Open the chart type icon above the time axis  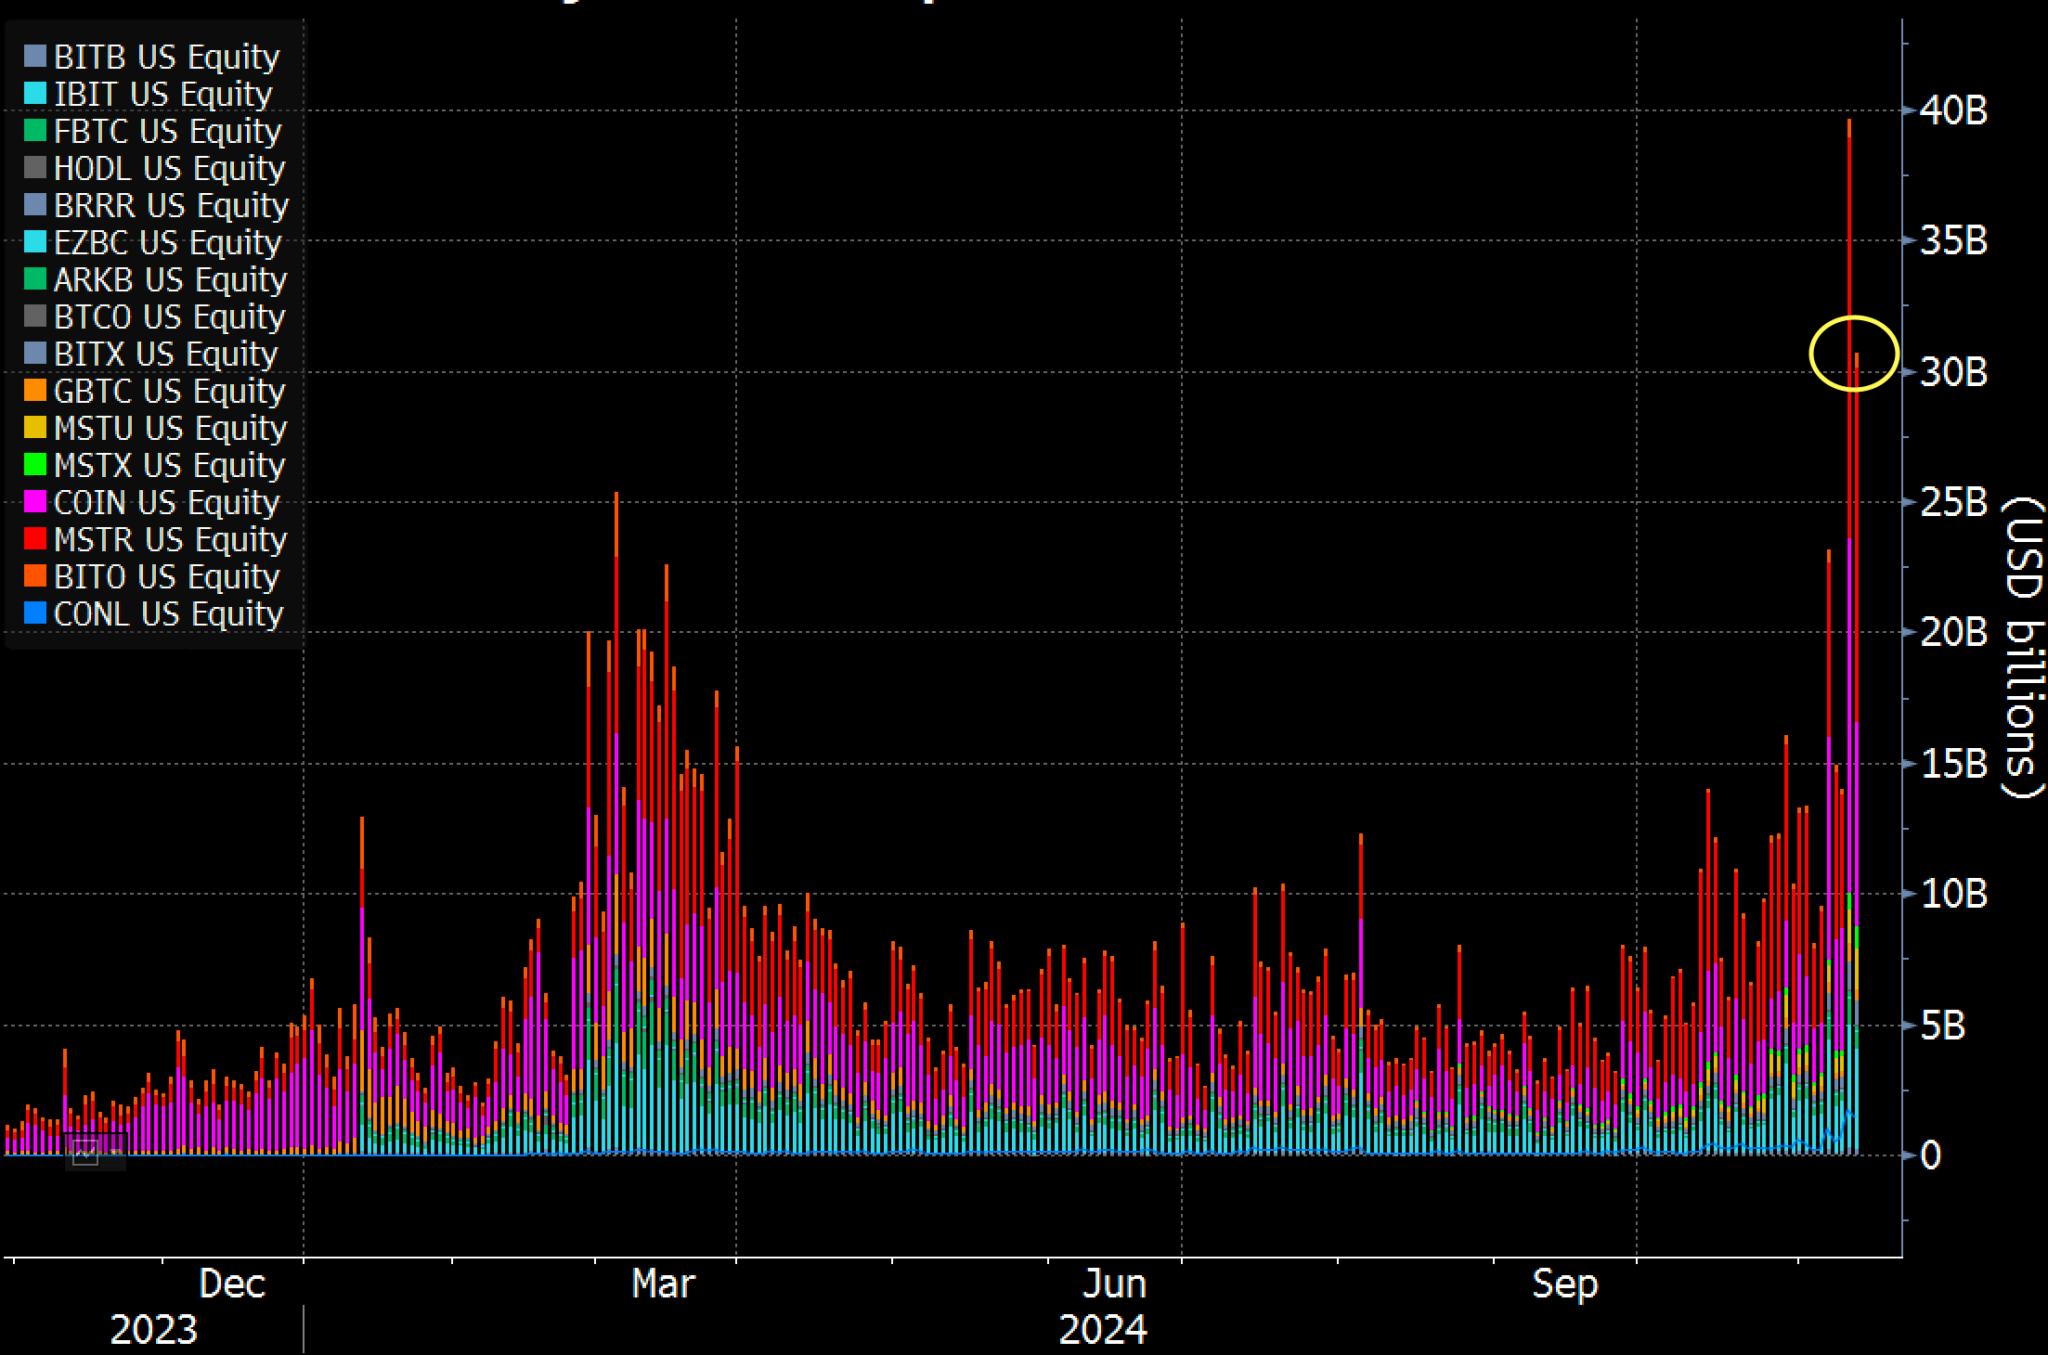(85, 1153)
